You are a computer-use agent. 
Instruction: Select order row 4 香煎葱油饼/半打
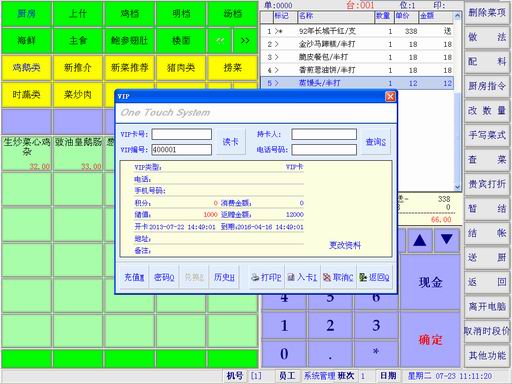click(x=357, y=70)
